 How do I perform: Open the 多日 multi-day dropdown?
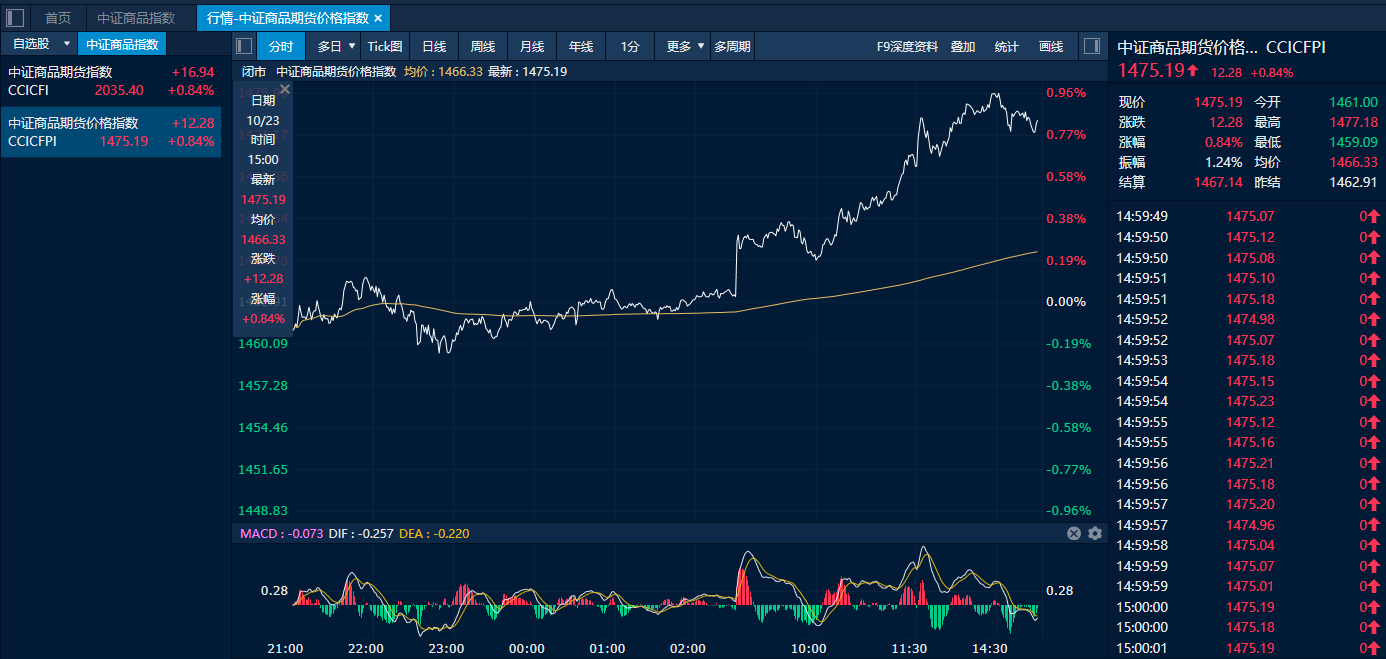[351, 46]
